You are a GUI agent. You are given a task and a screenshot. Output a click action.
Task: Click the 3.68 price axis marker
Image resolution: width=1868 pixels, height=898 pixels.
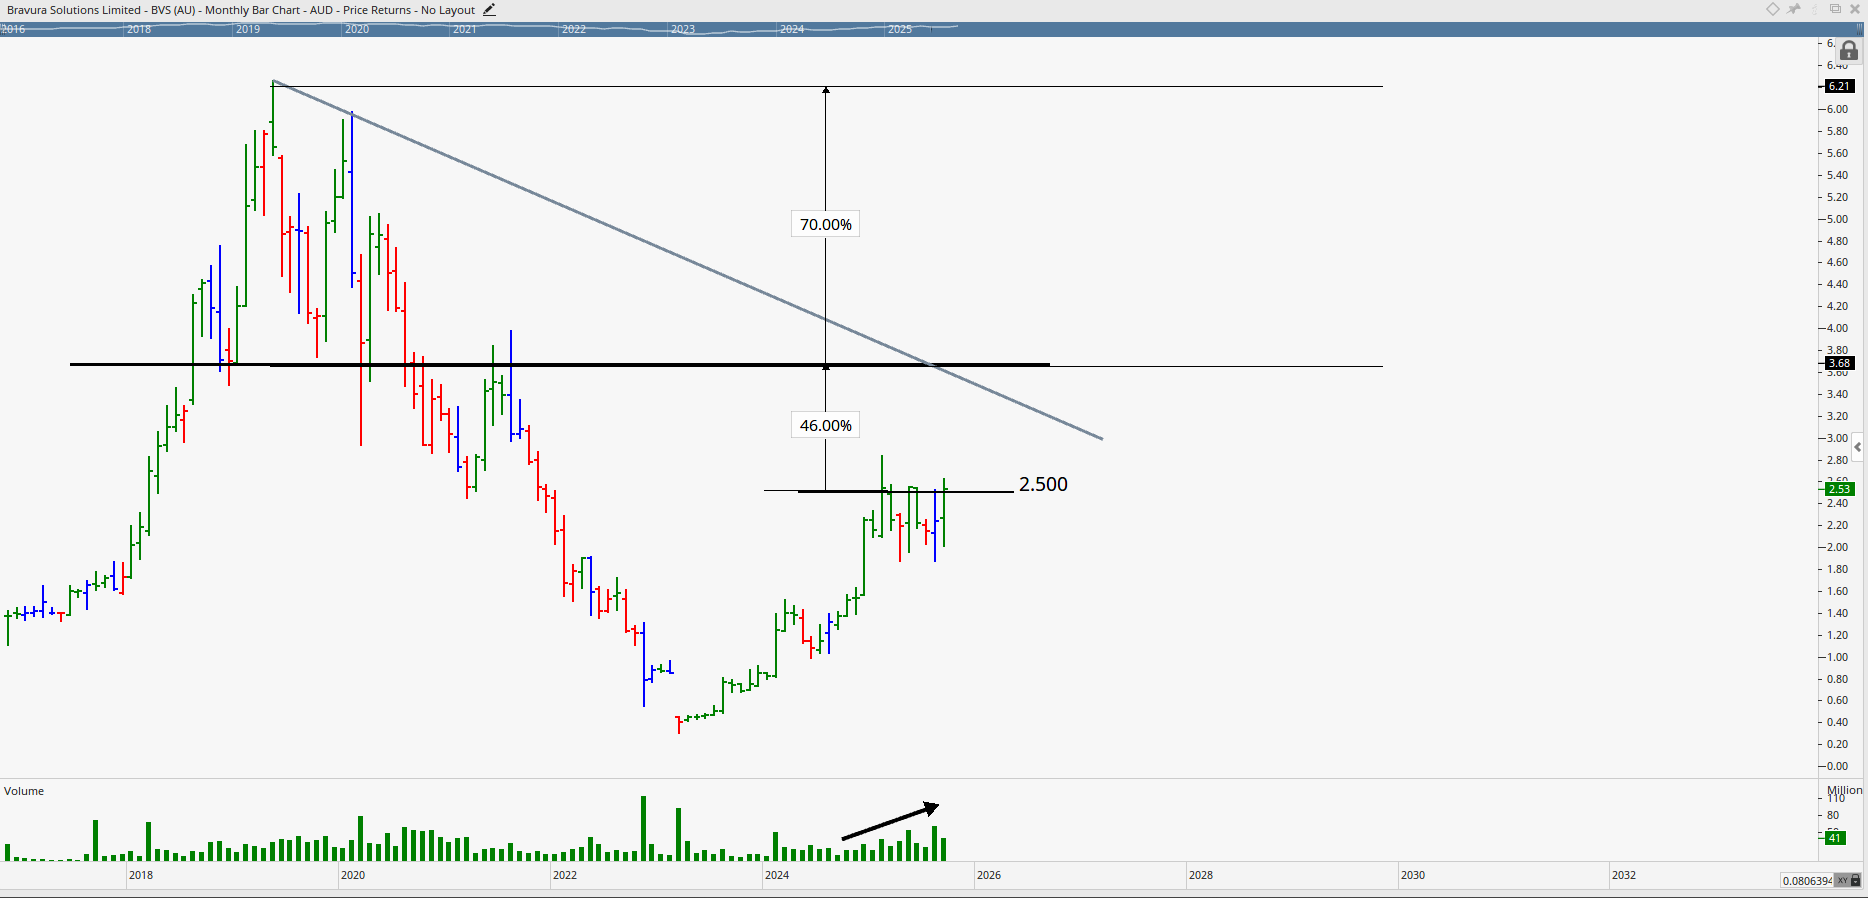[x=1839, y=364]
